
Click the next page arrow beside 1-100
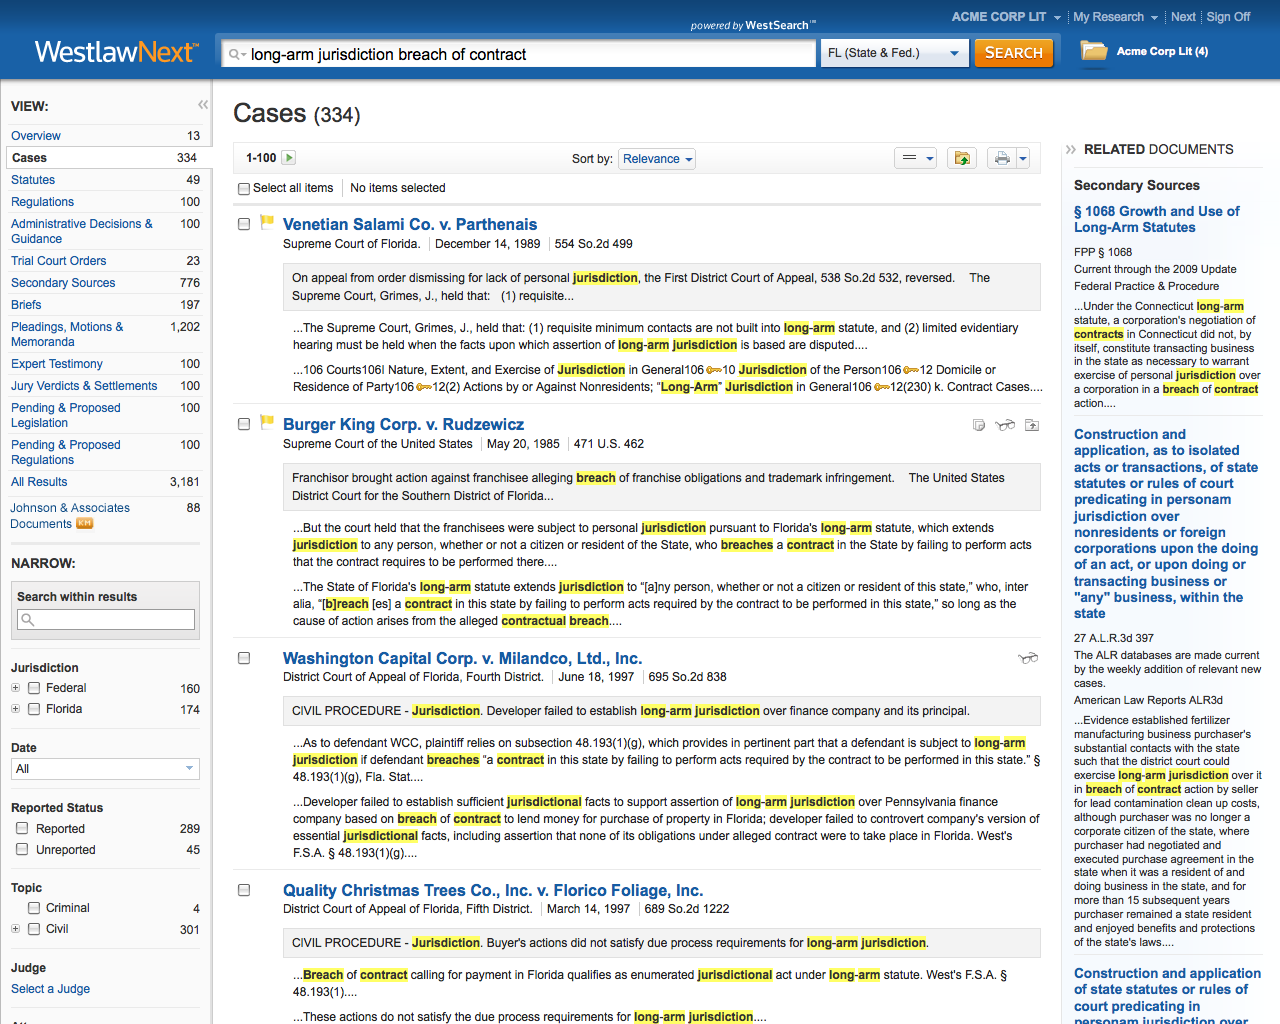click(289, 158)
